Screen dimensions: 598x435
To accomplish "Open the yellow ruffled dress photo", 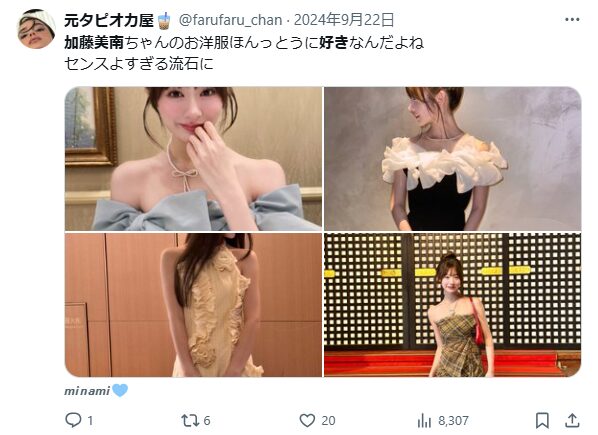I will (x=193, y=305).
